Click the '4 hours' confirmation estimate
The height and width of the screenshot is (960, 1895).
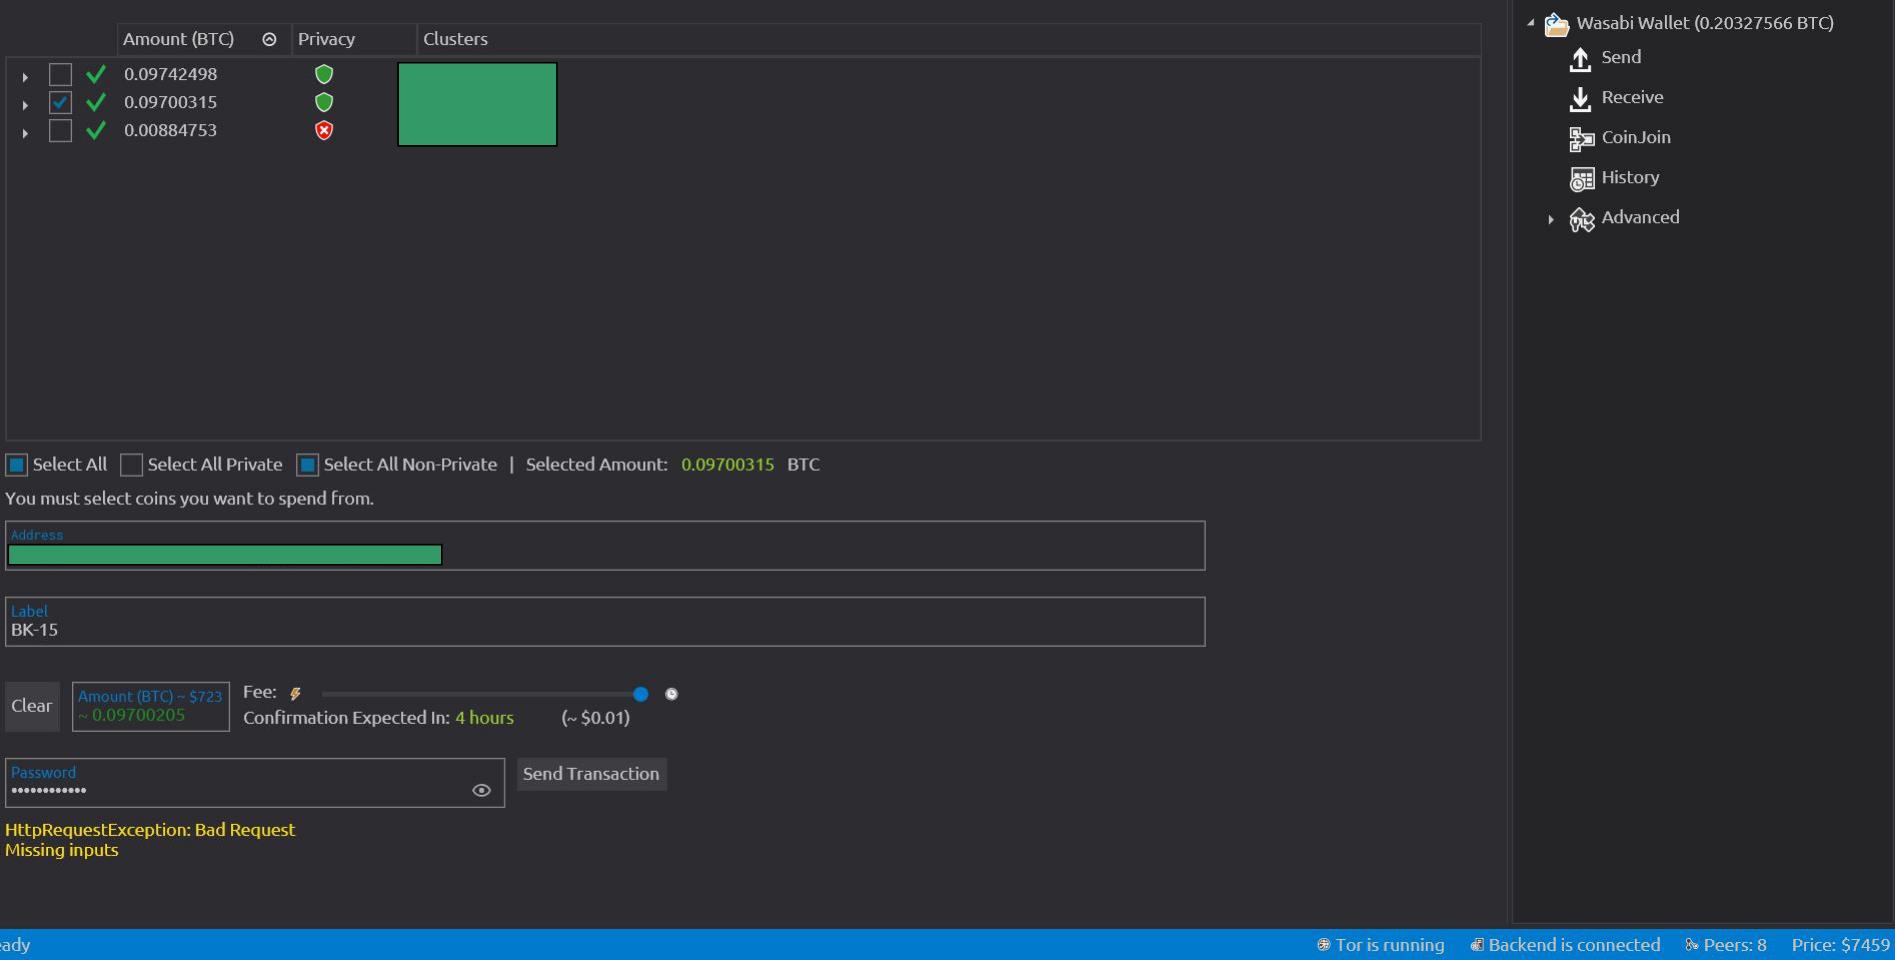pos(484,718)
